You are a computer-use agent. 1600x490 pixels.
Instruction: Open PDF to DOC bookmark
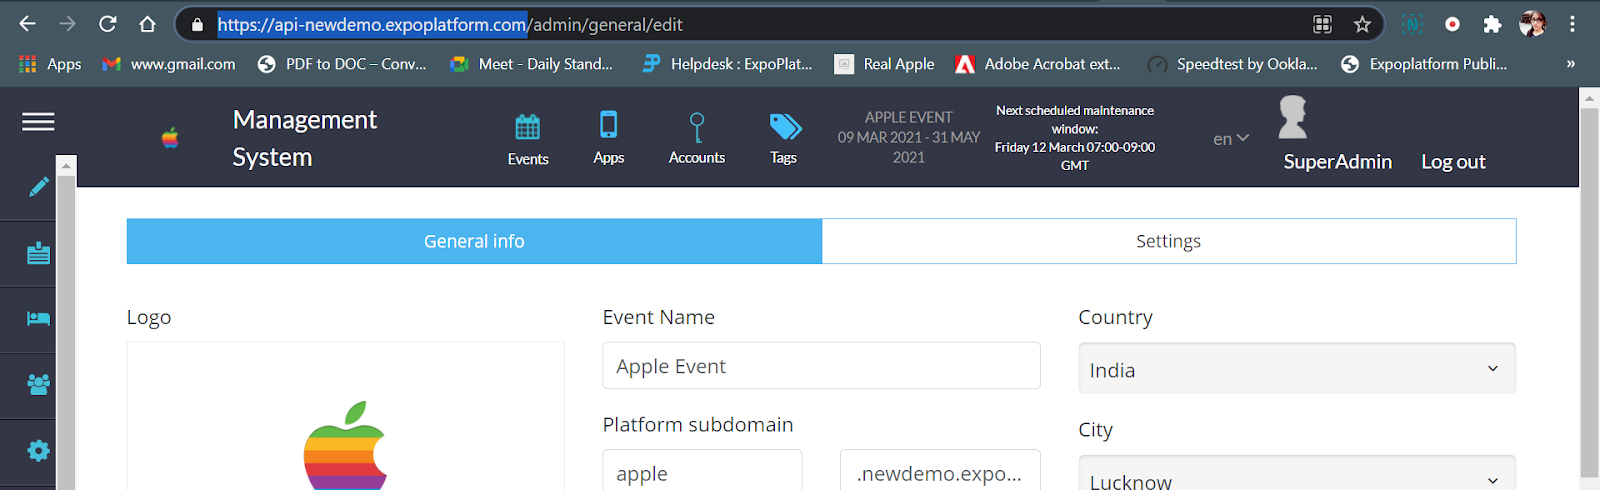click(342, 64)
